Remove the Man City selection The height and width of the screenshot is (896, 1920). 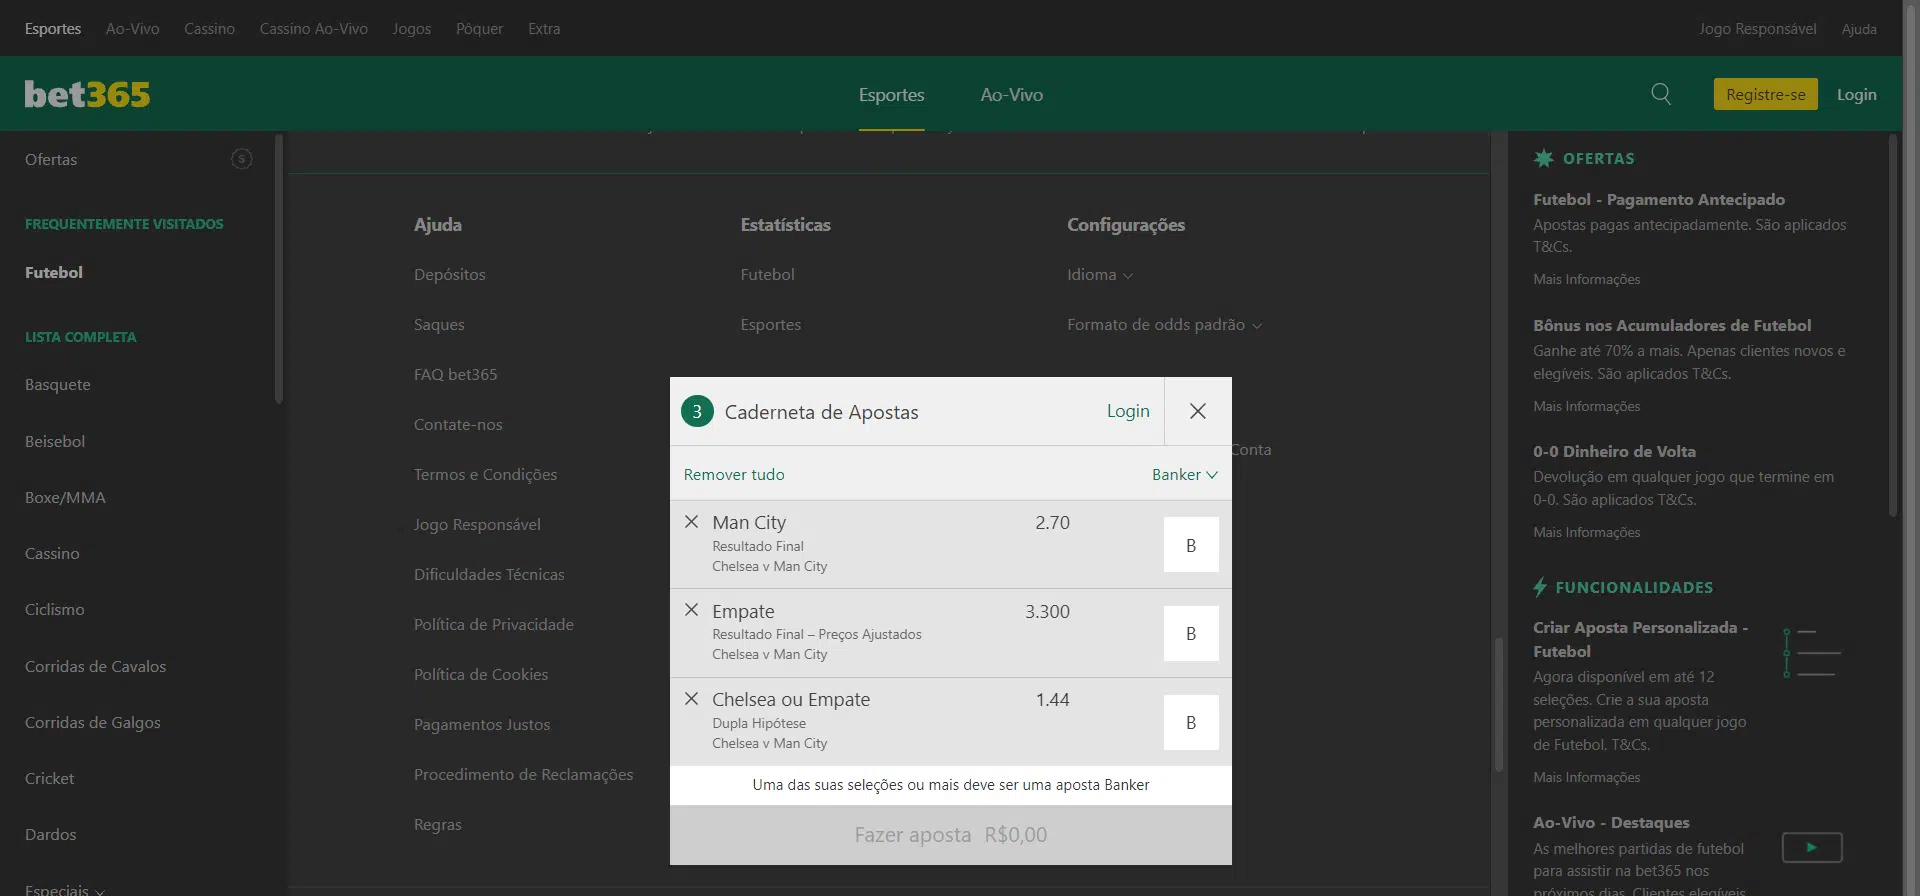point(691,522)
